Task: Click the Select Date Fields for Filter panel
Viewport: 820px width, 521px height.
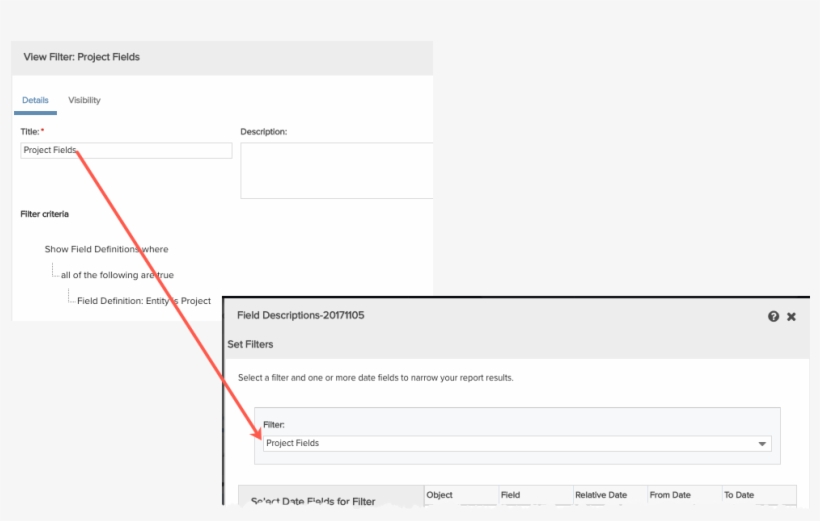Action: pyautogui.click(x=313, y=501)
